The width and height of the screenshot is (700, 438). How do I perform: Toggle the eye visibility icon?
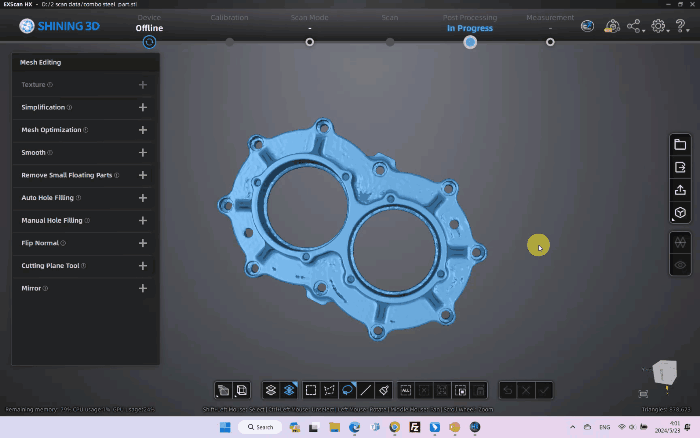coord(680,265)
